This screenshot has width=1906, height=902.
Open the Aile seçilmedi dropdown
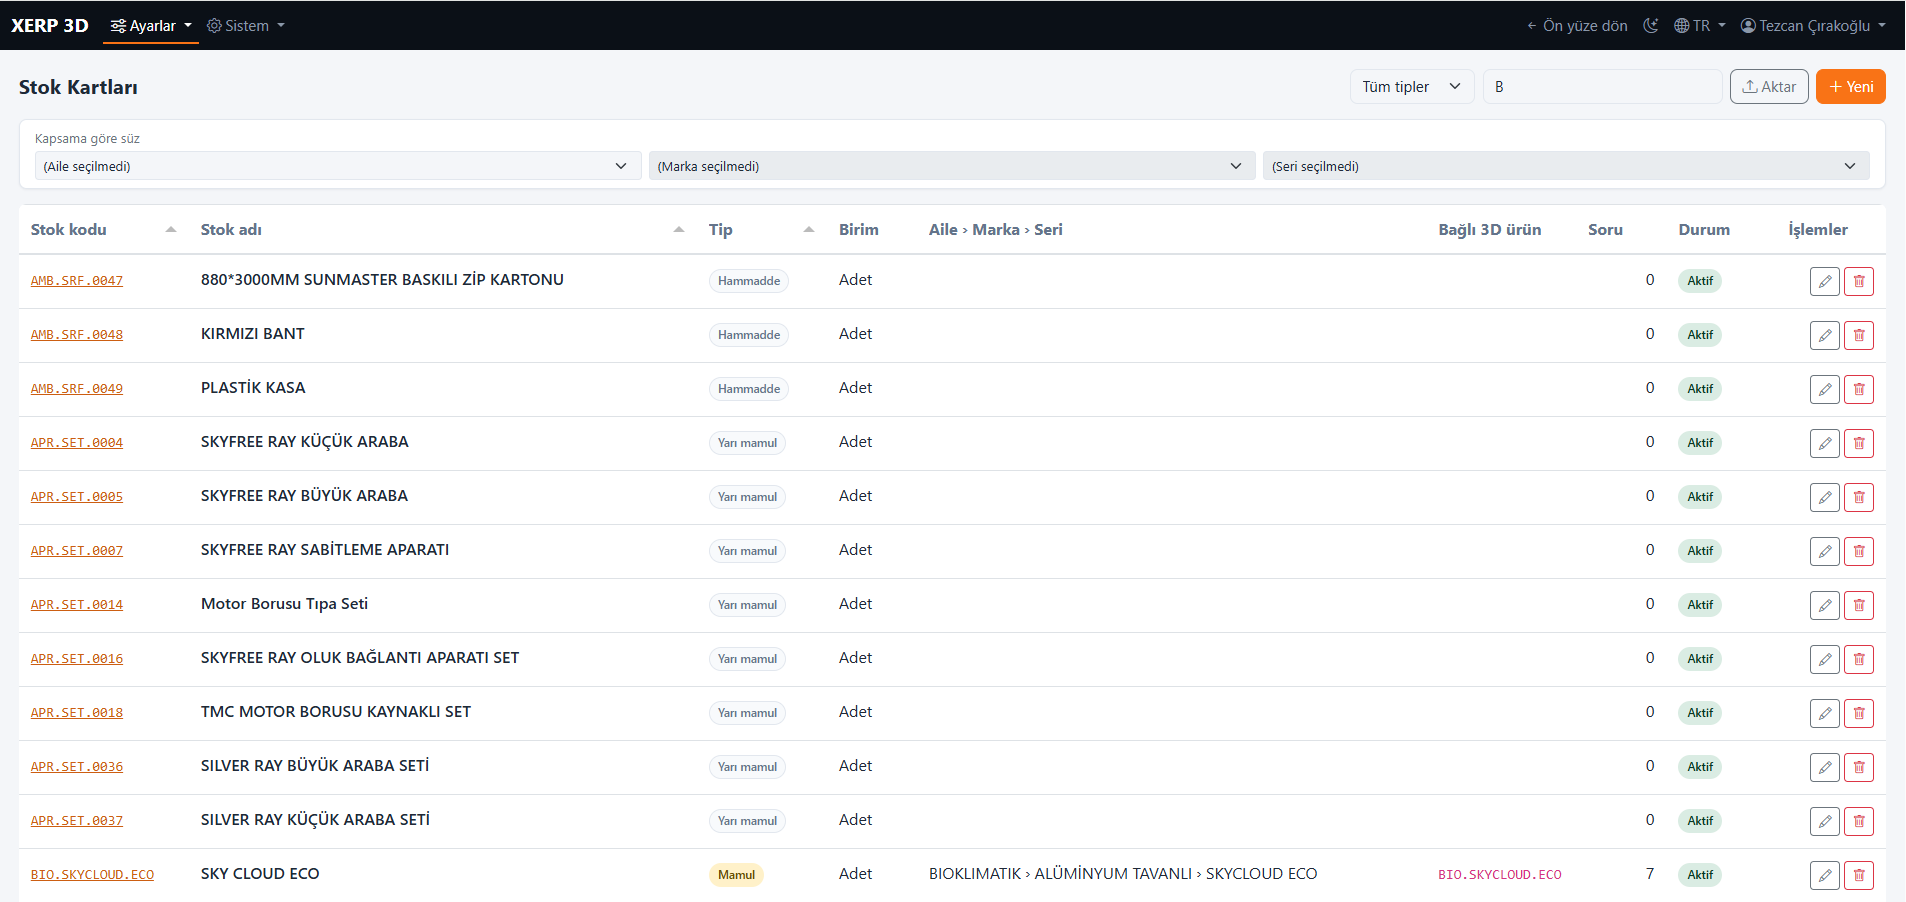tap(337, 166)
